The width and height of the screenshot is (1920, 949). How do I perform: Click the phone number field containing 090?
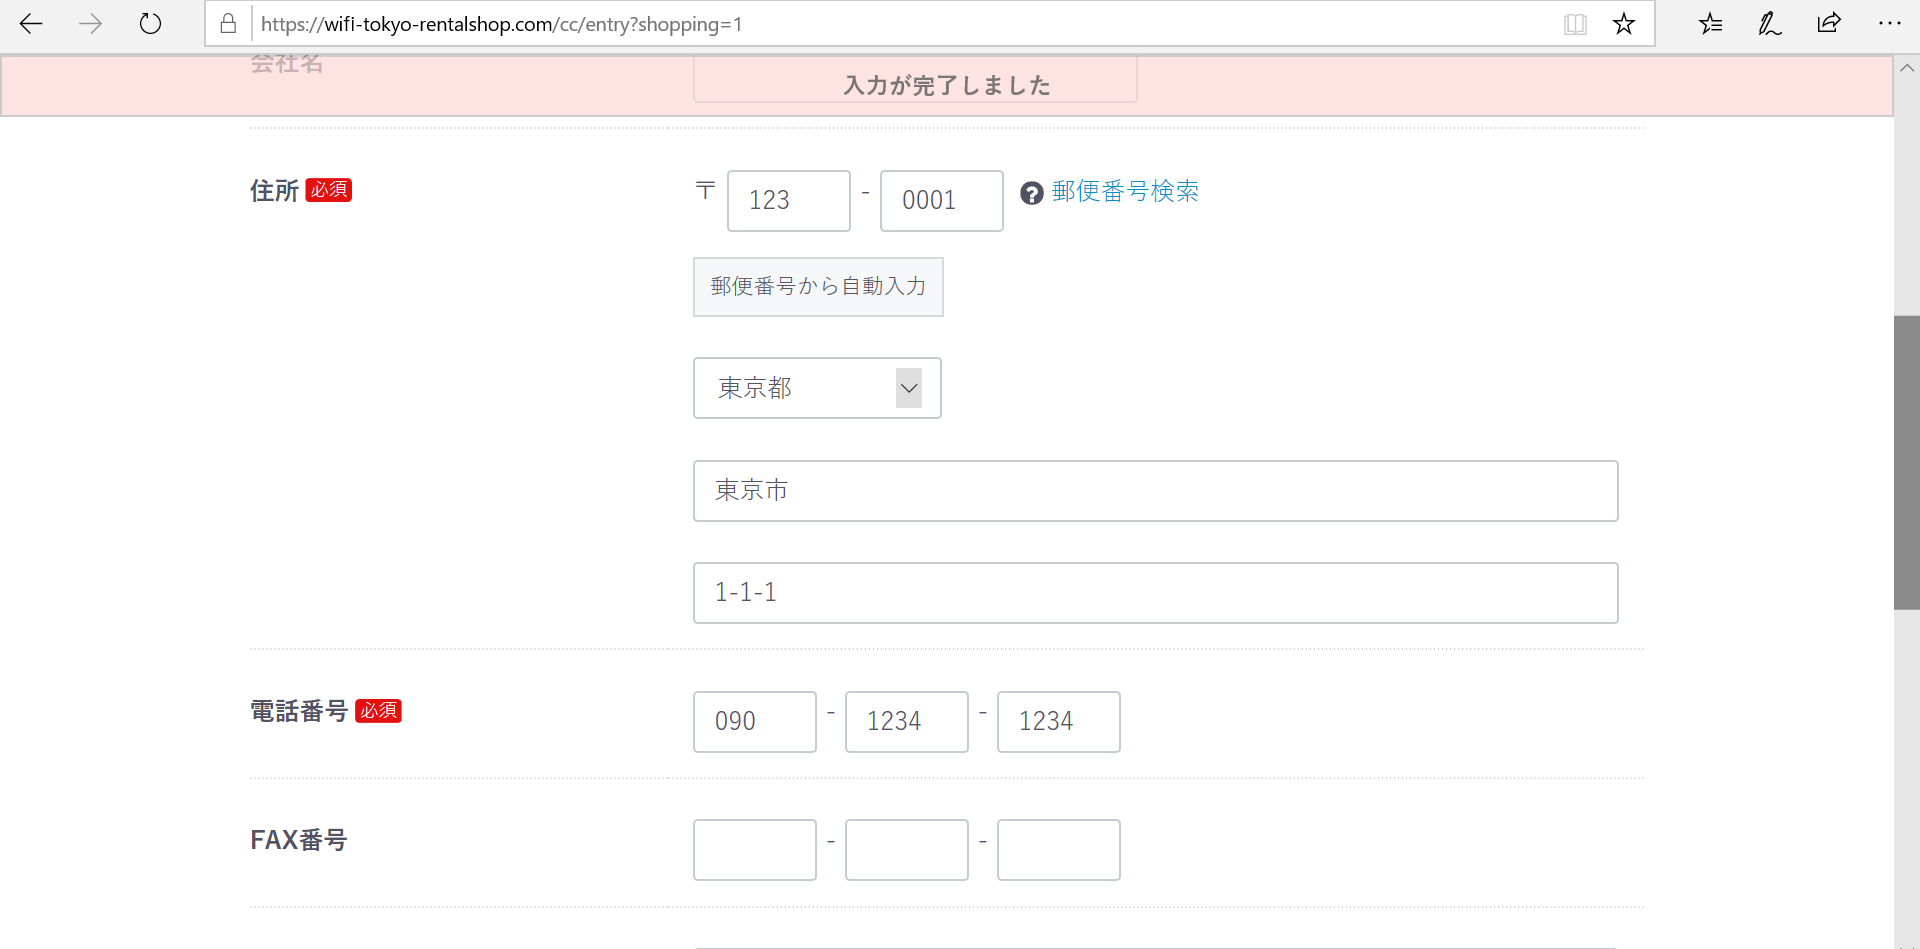[754, 722]
